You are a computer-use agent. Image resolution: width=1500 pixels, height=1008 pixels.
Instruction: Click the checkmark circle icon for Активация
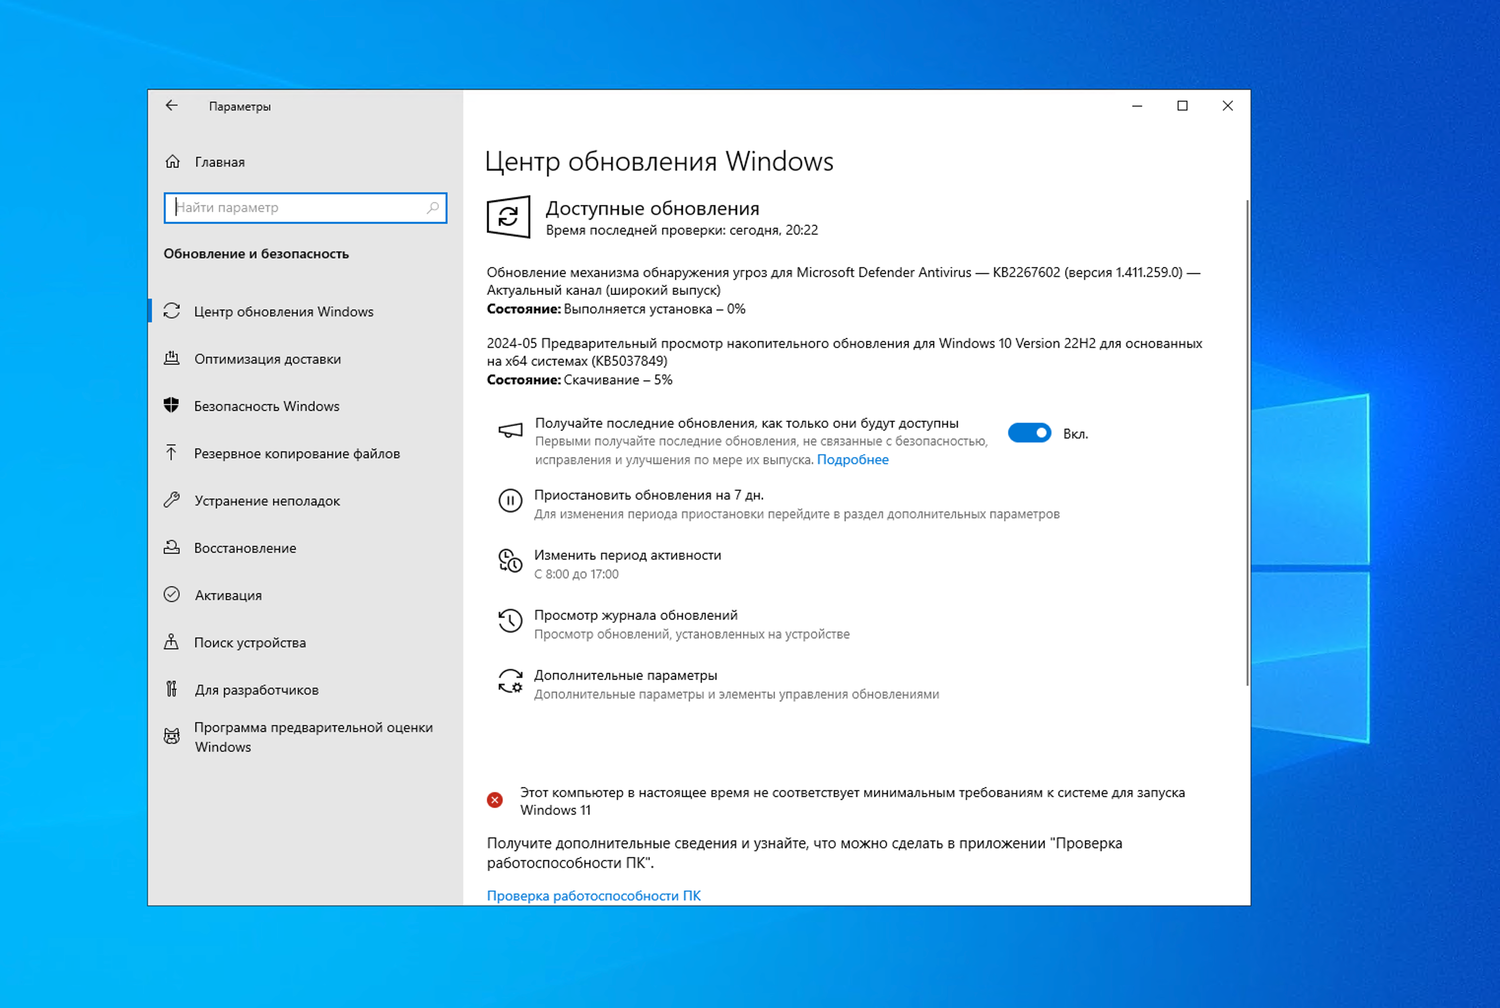point(172,594)
